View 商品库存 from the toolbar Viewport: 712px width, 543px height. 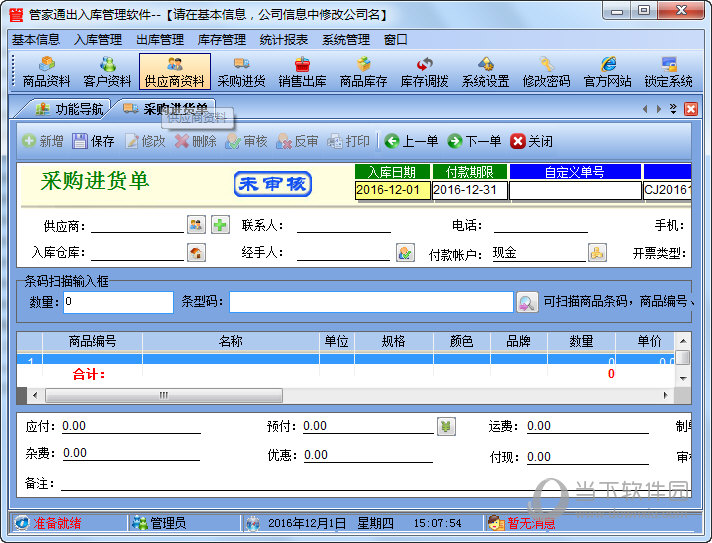(x=363, y=72)
